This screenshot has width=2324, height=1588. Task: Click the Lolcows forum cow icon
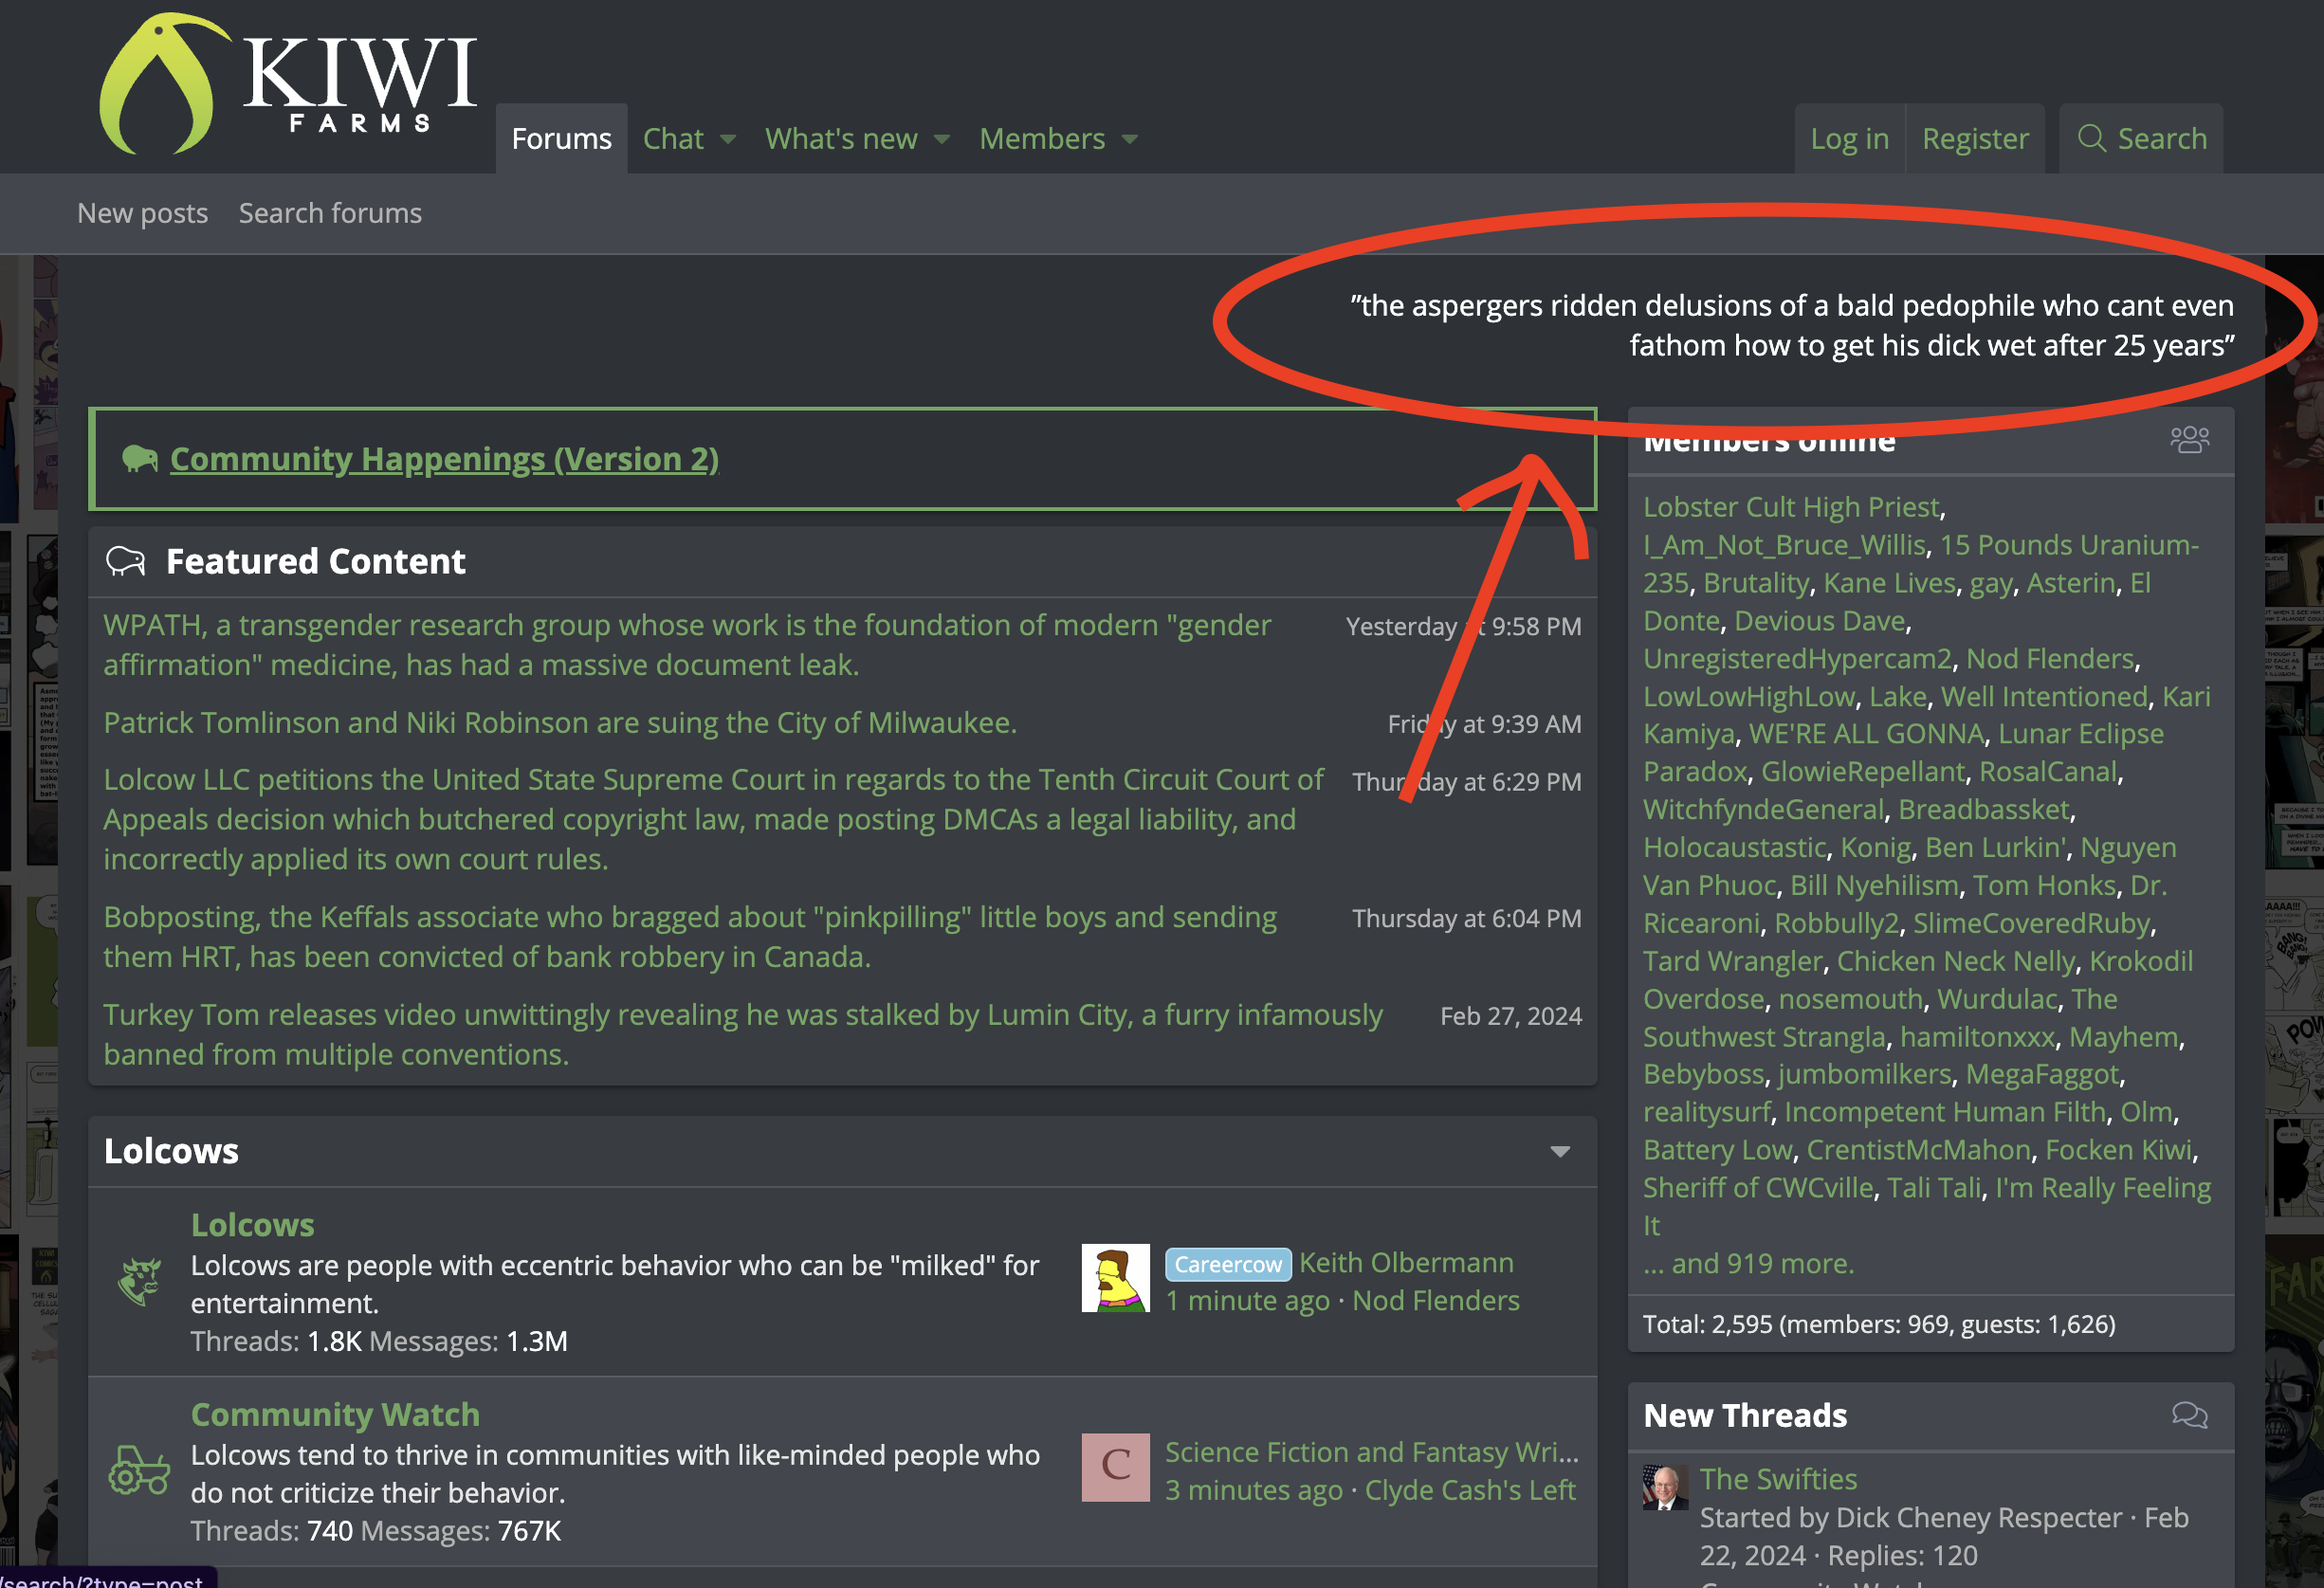coord(140,1281)
